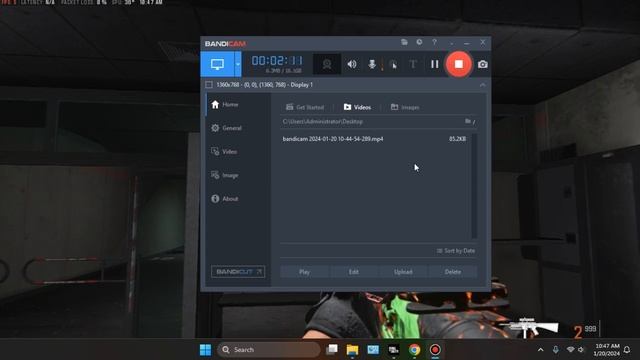The width and height of the screenshot is (640, 360).
Task: Open Task View on taskbar
Action: pyautogui.click(x=332, y=349)
